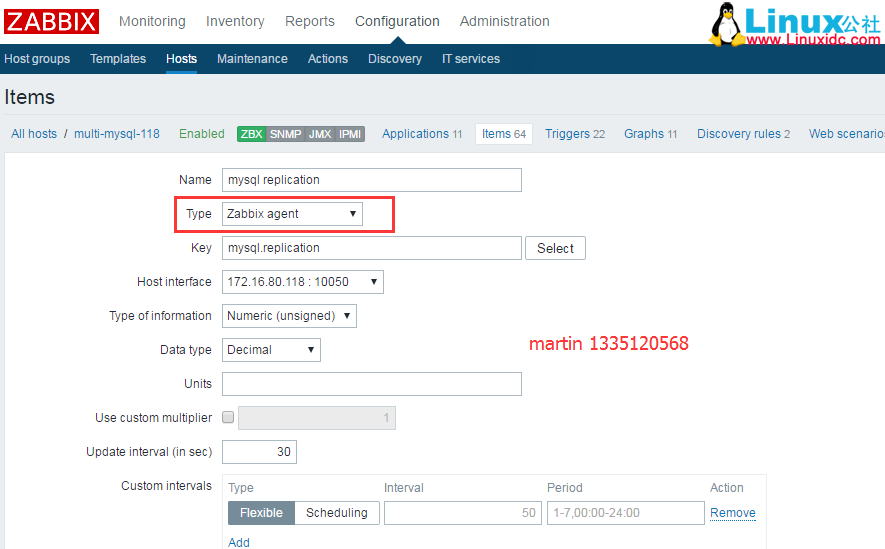Image resolution: width=885 pixels, height=549 pixels.
Task: Click the IPMI availability badge
Action: pos(350,134)
